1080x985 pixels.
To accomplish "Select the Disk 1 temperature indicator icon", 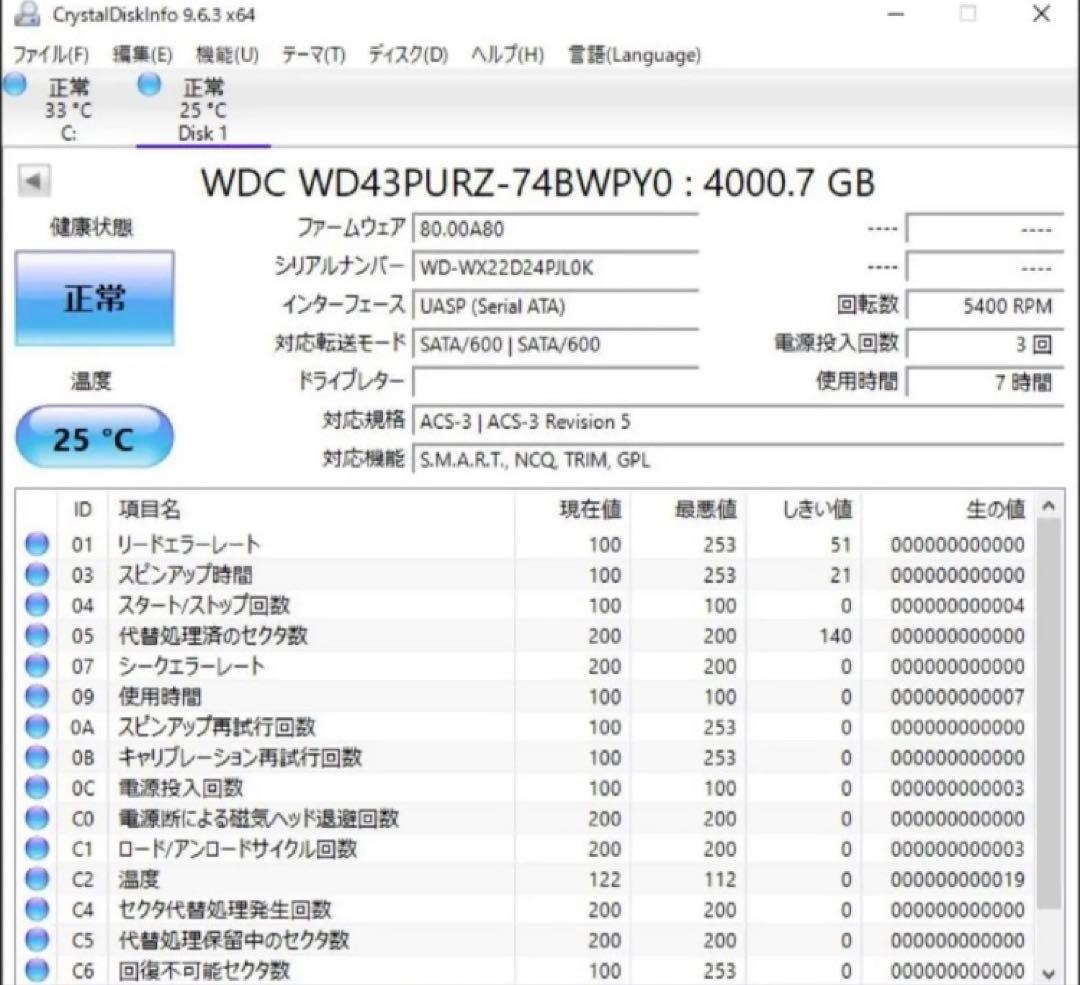I will [x=148, y=86].
